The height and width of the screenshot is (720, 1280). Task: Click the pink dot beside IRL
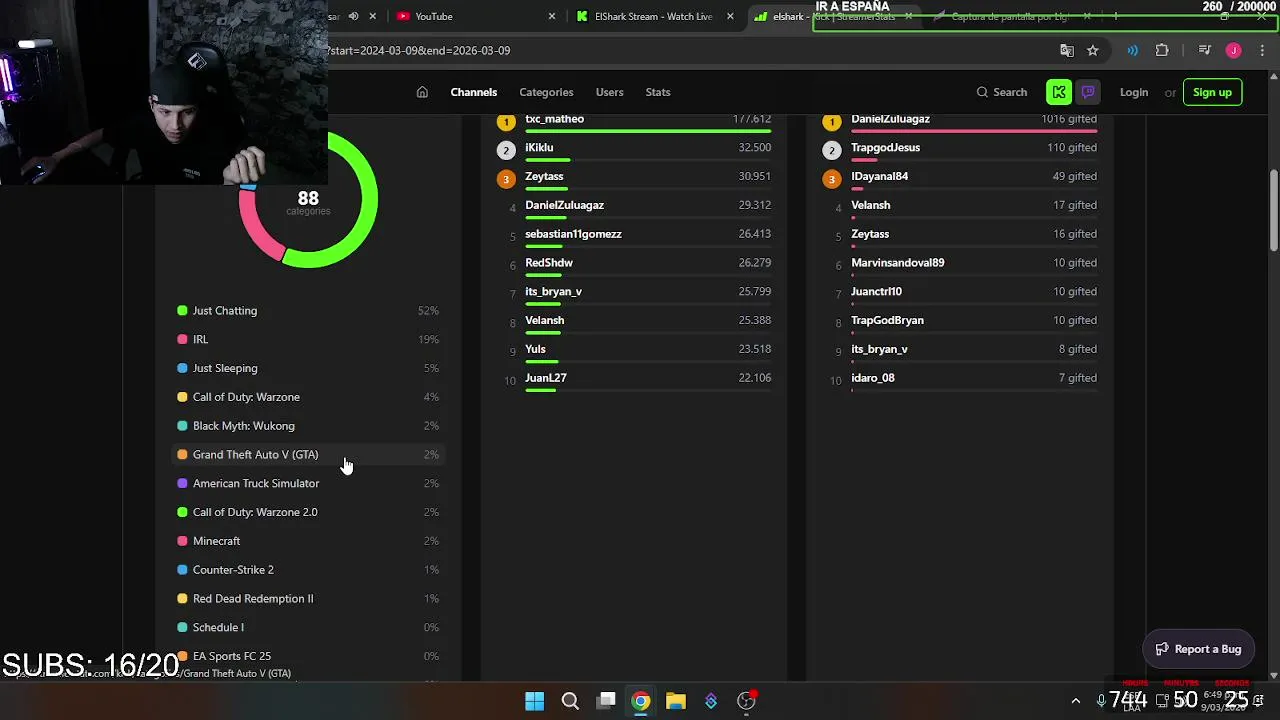click(x=182, y=340)
